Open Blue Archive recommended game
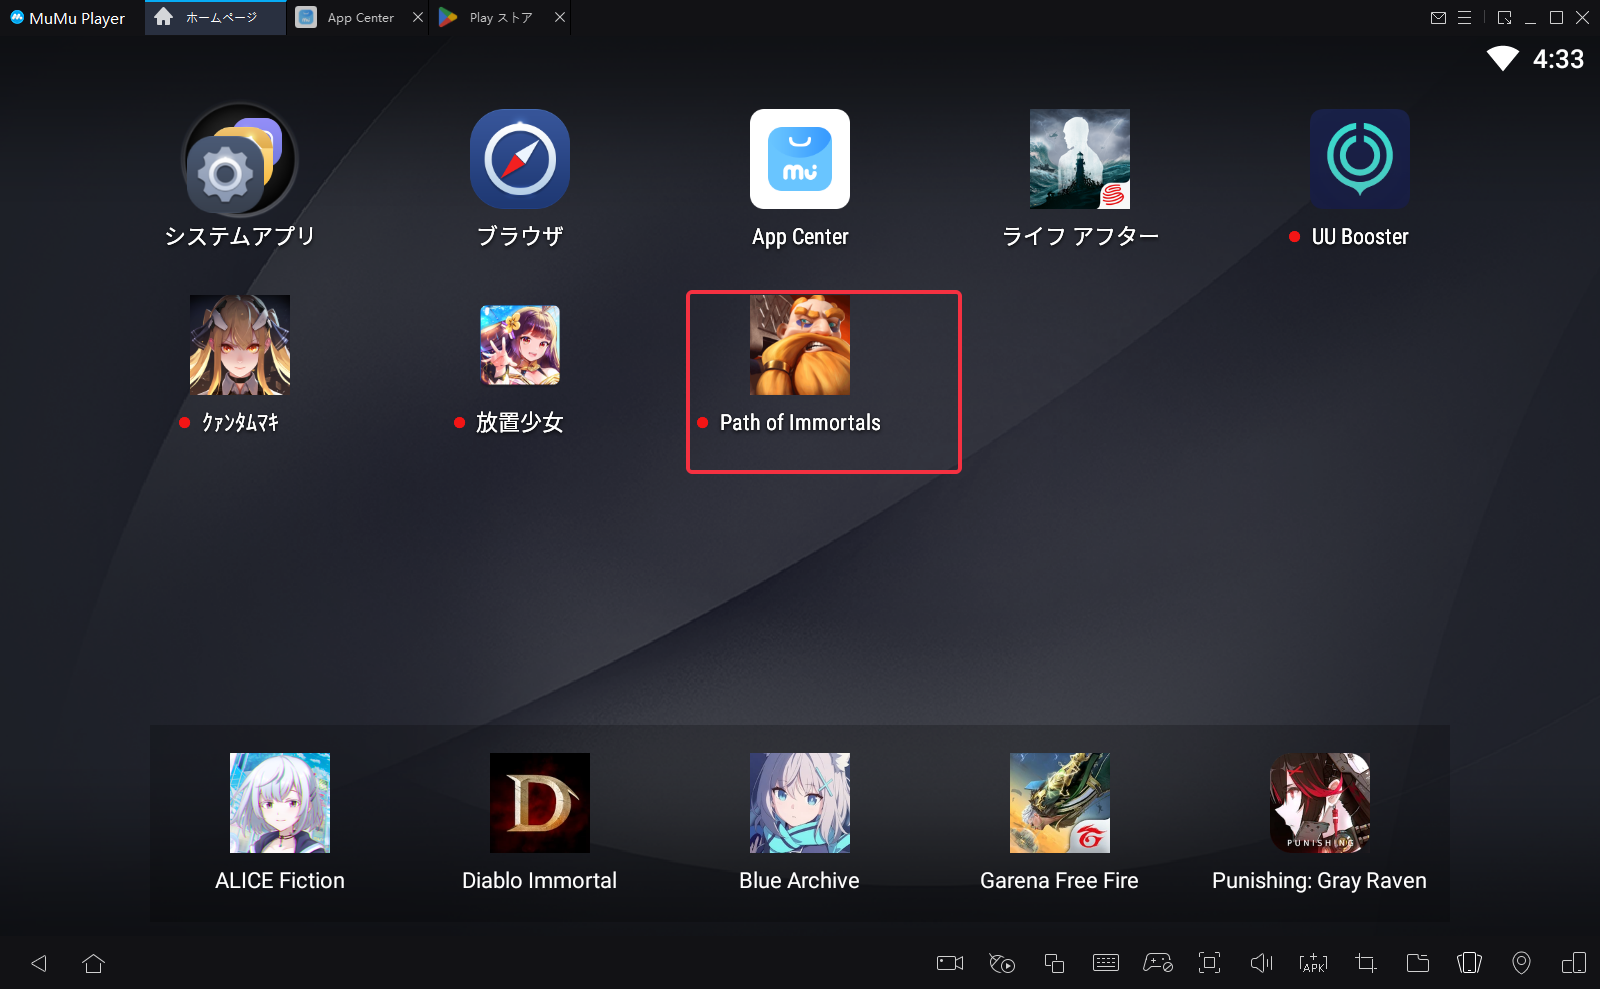Screen dimensions: 1600x989 [800, 803]
